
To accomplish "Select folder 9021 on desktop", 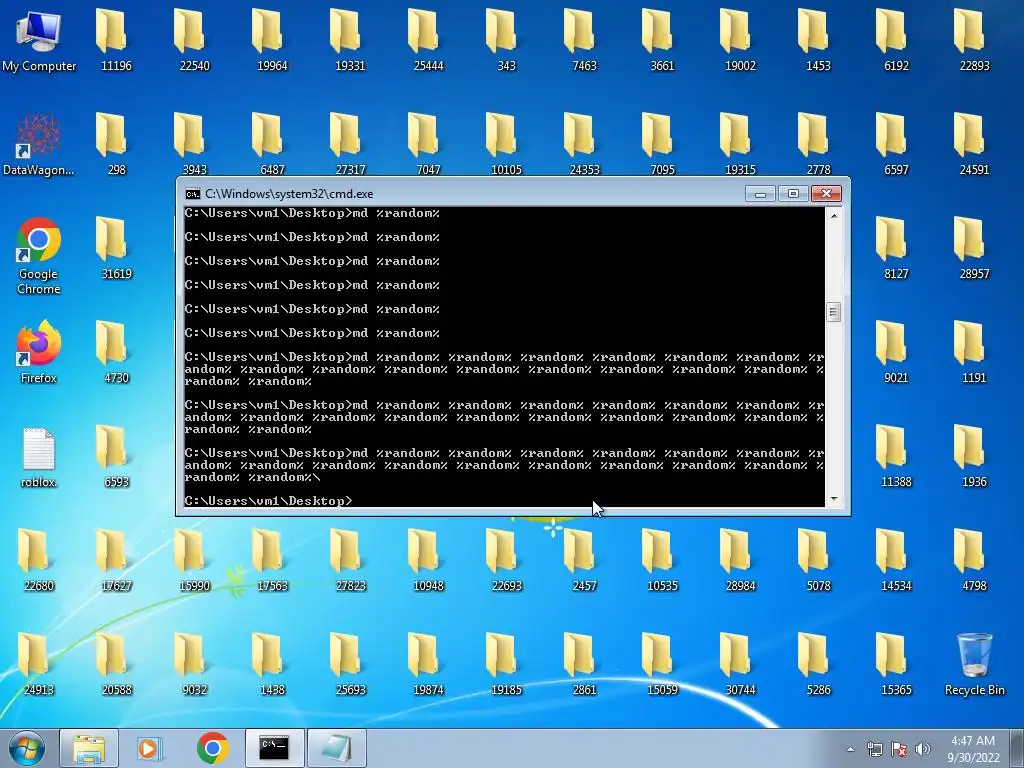I will pyautogui.click(x=896, y=353).
